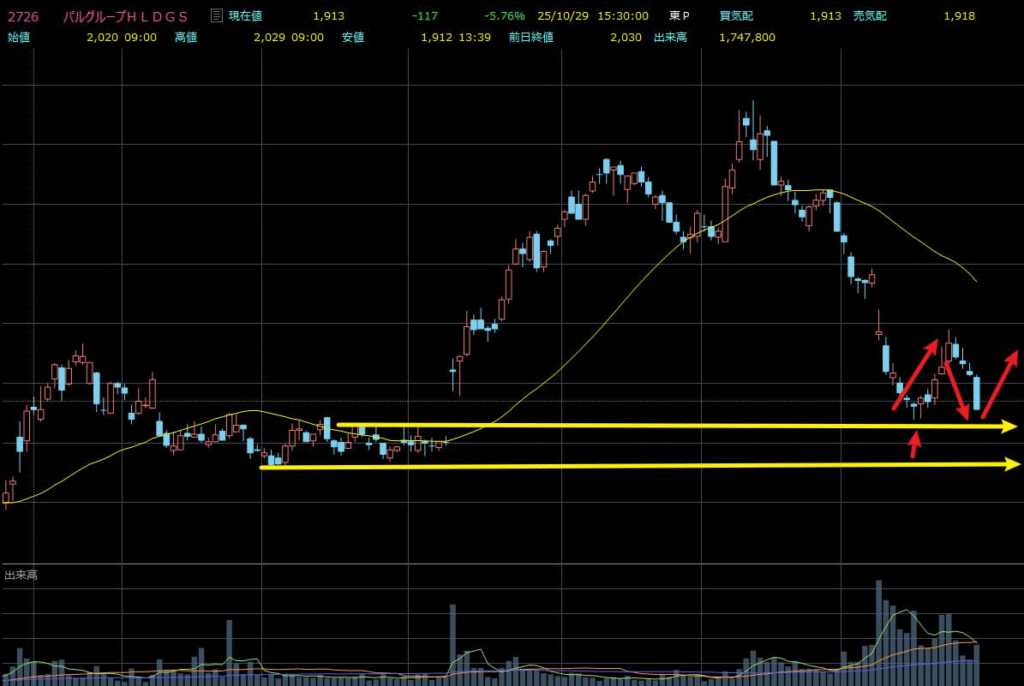This screenshot has height=686, width=1024.
Task: Click the small red arrow below the candles
Action: coord(913,444)
